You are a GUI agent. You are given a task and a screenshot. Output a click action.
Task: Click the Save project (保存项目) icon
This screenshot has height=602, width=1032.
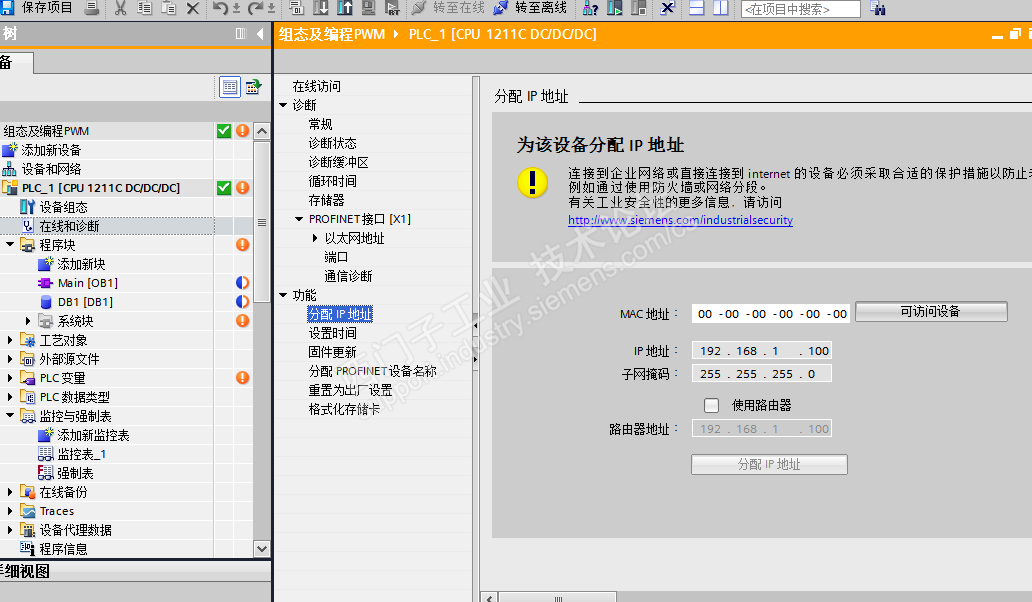8,8
